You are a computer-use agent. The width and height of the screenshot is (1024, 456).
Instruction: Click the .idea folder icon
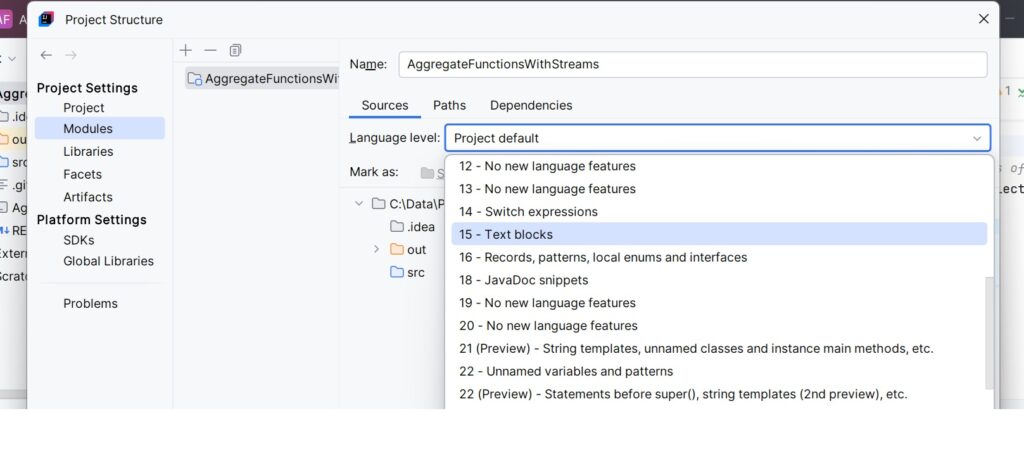(x=397, y=227)
